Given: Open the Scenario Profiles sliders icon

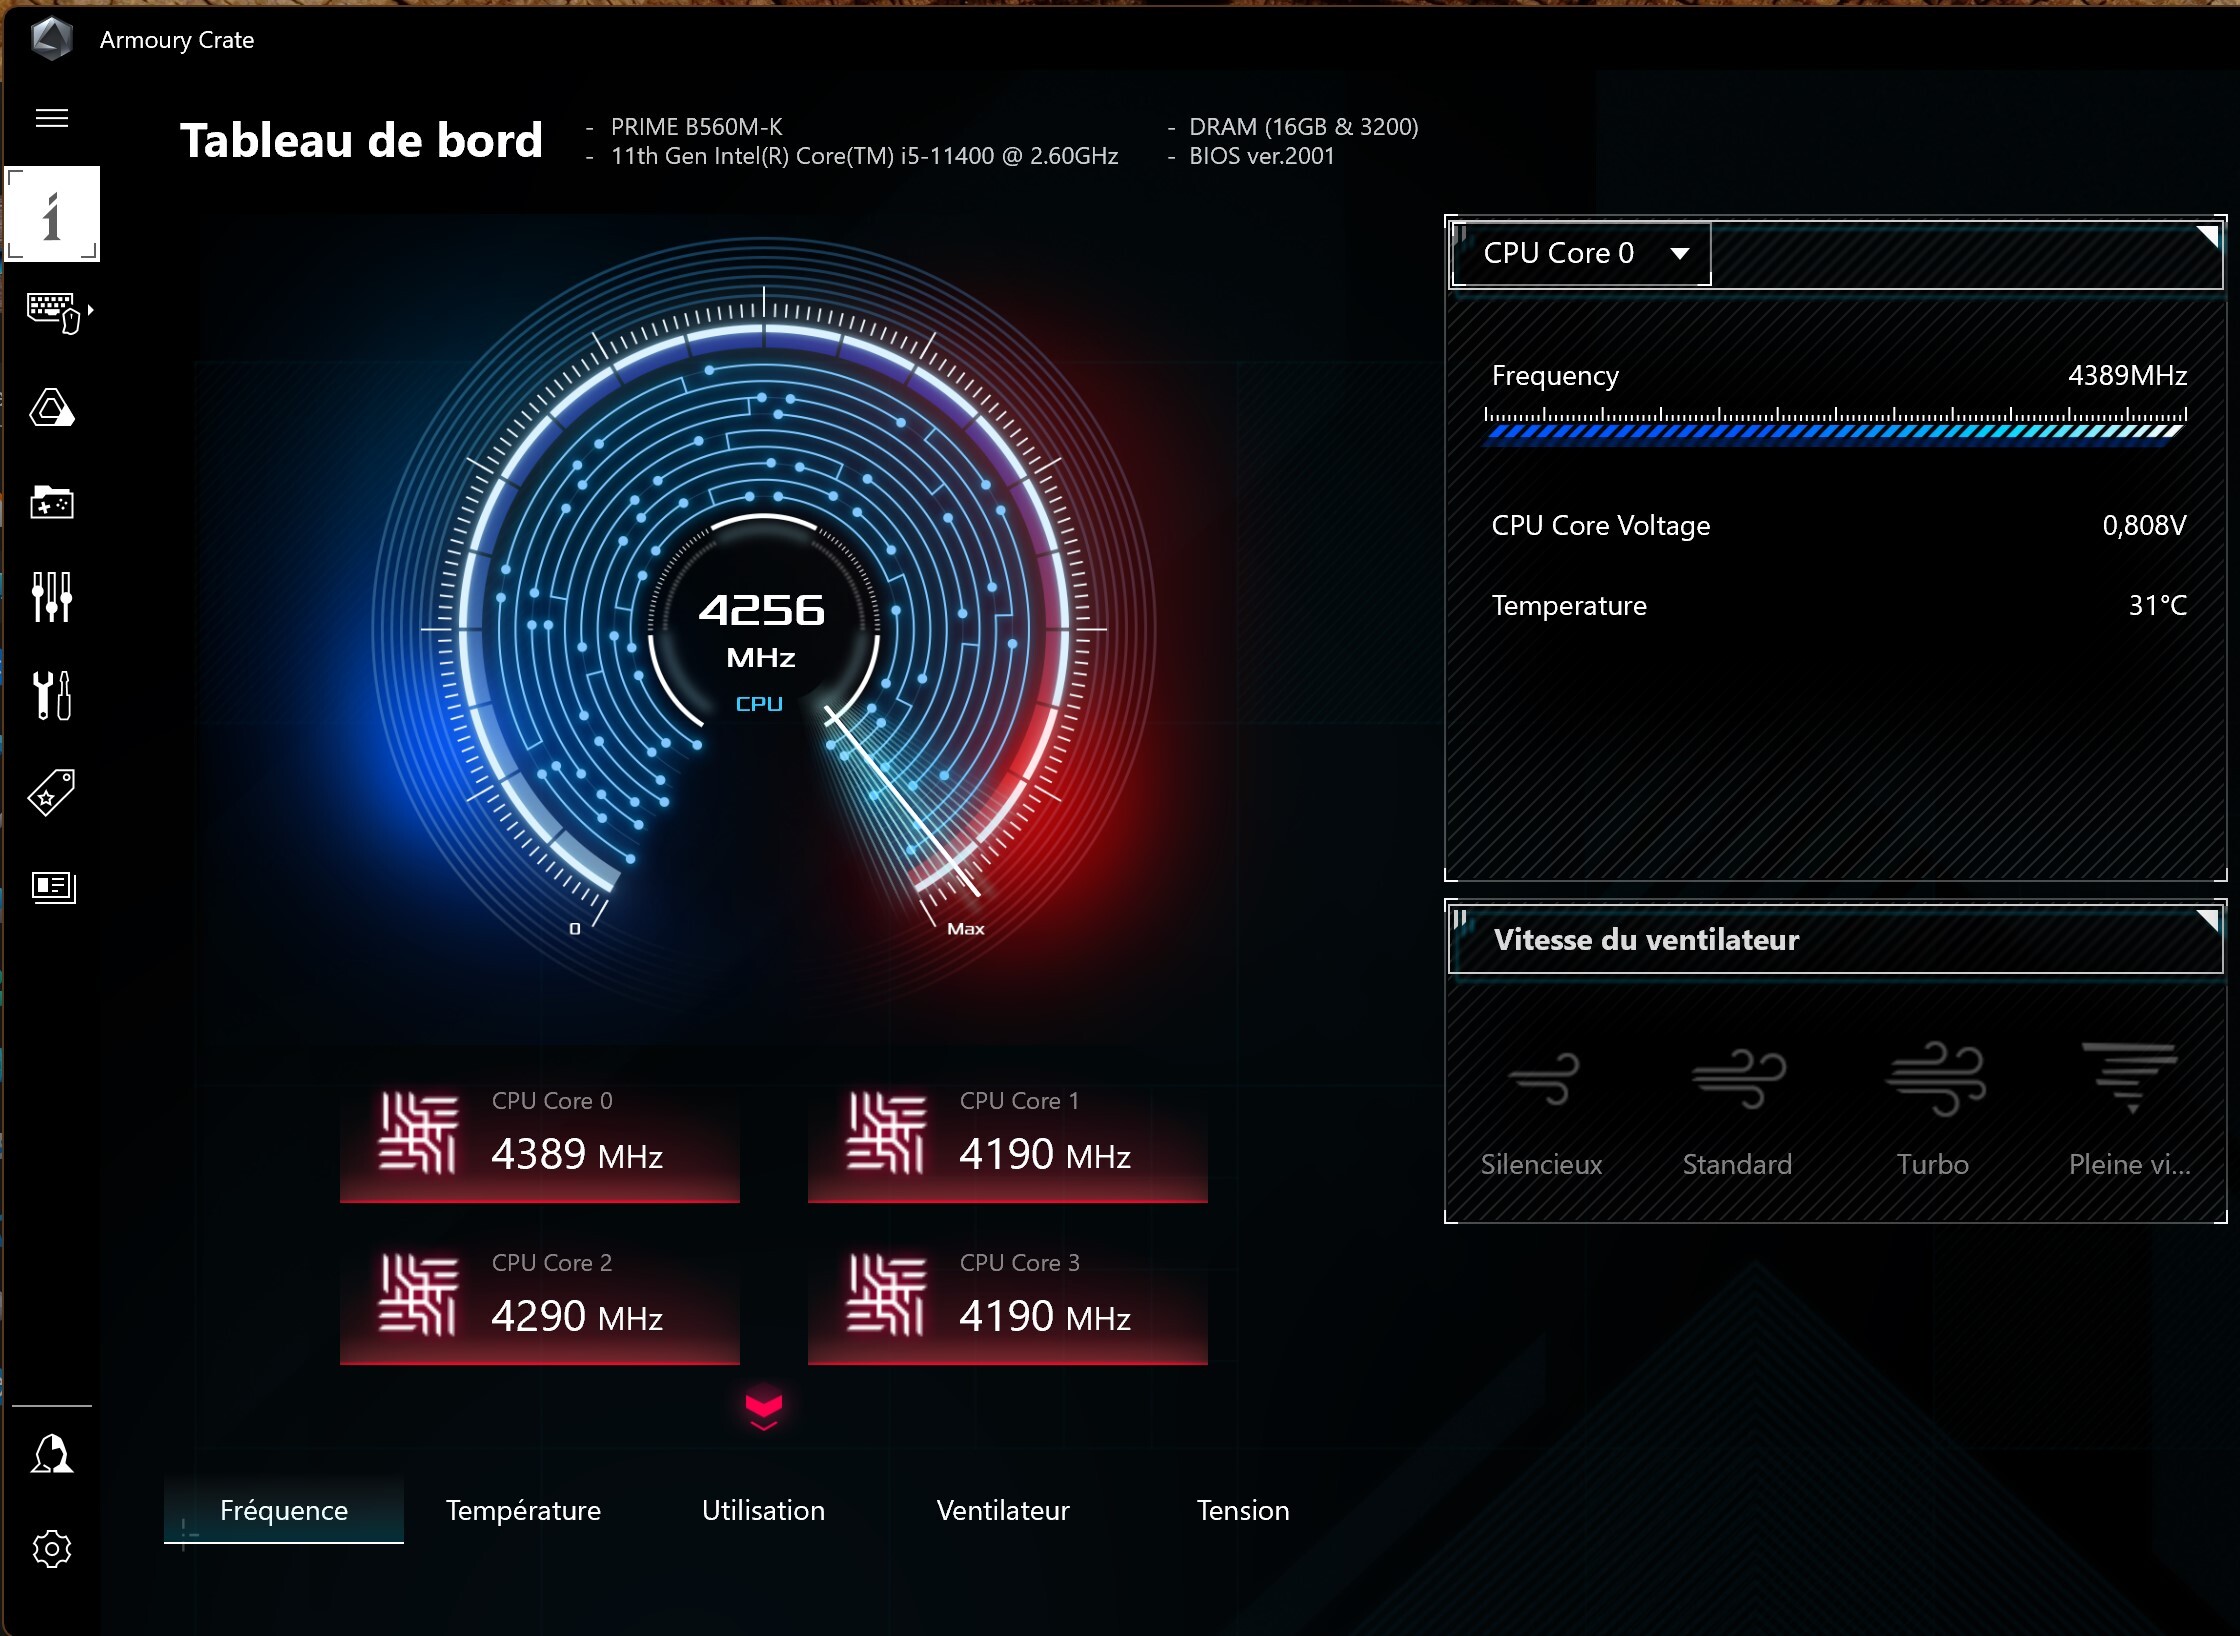Looking at the screenshot, I should pos(52,597).
